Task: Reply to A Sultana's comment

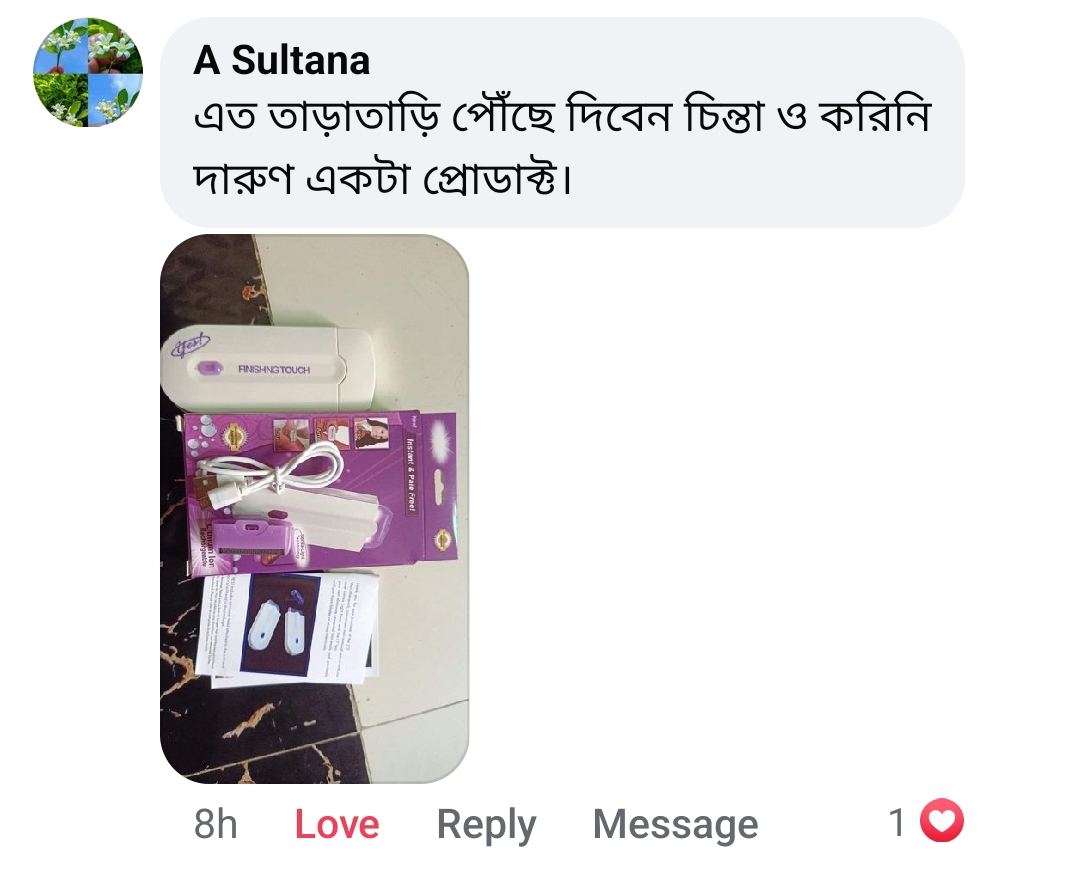Action: [x=486, y=825]
